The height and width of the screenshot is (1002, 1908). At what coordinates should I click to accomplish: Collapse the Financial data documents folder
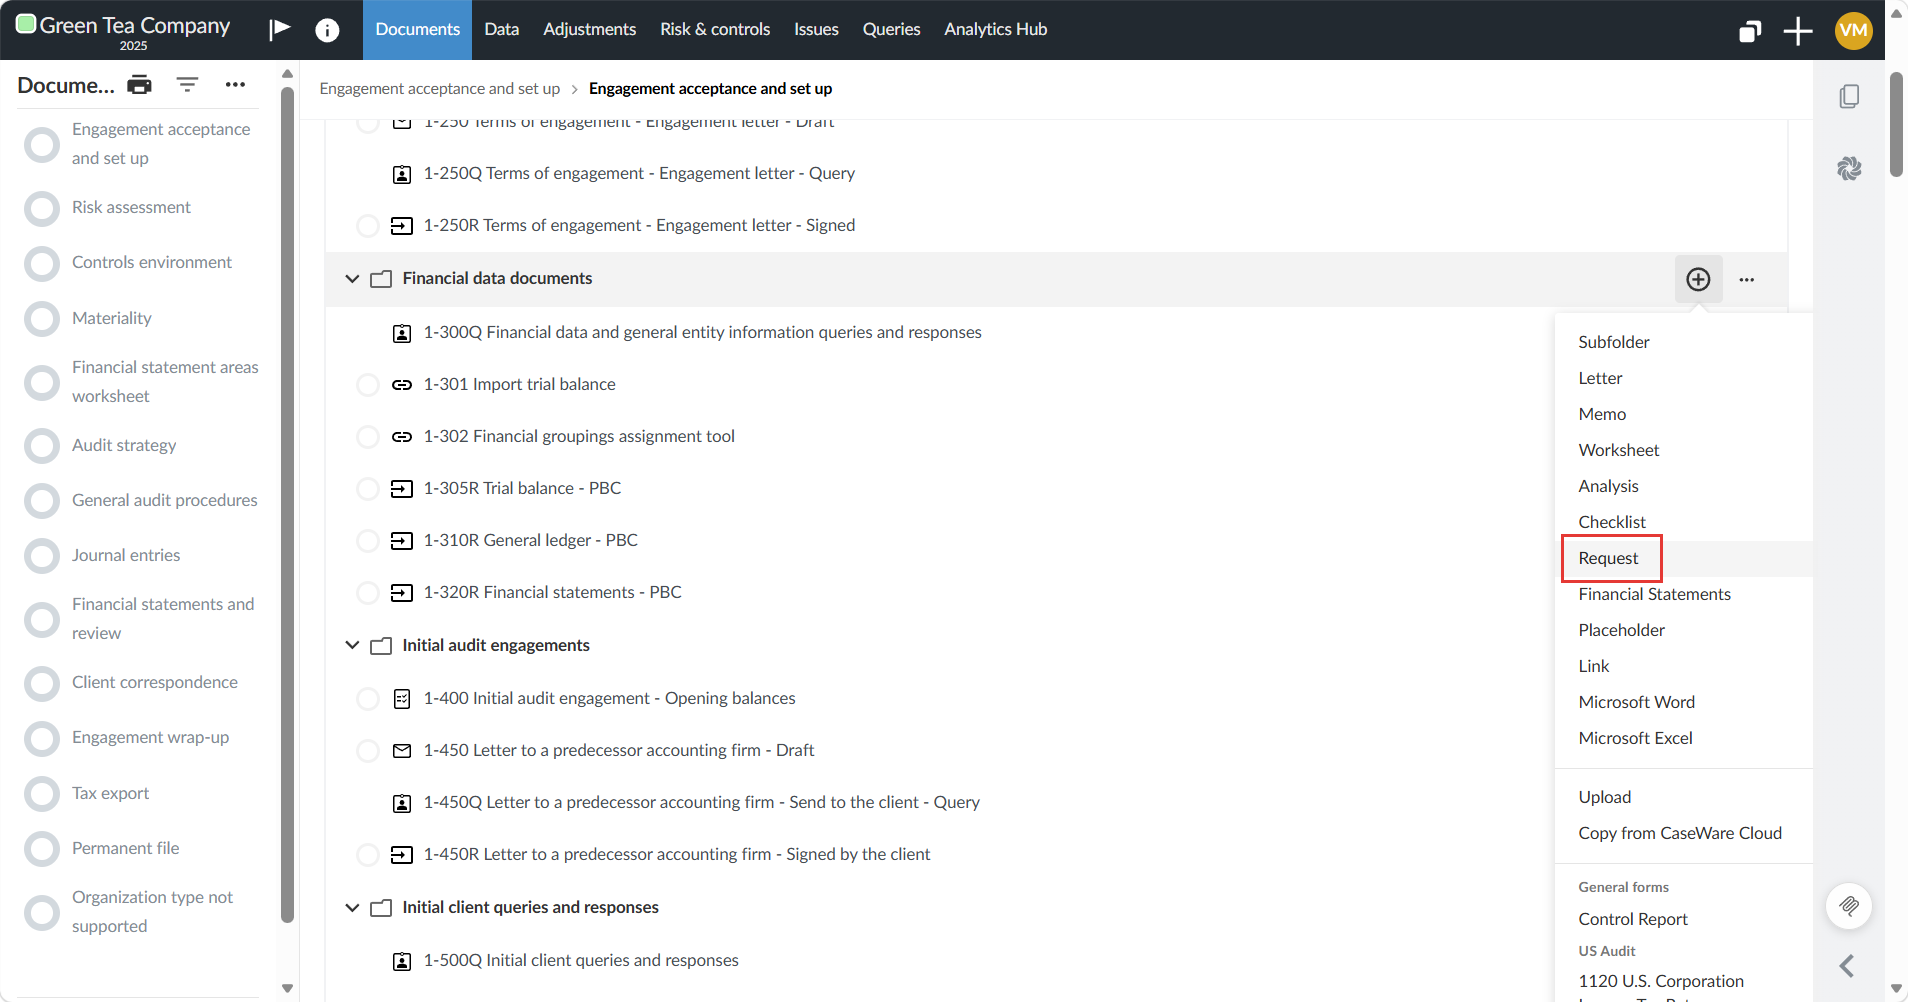pyautogui.click(x=352, y=279)
